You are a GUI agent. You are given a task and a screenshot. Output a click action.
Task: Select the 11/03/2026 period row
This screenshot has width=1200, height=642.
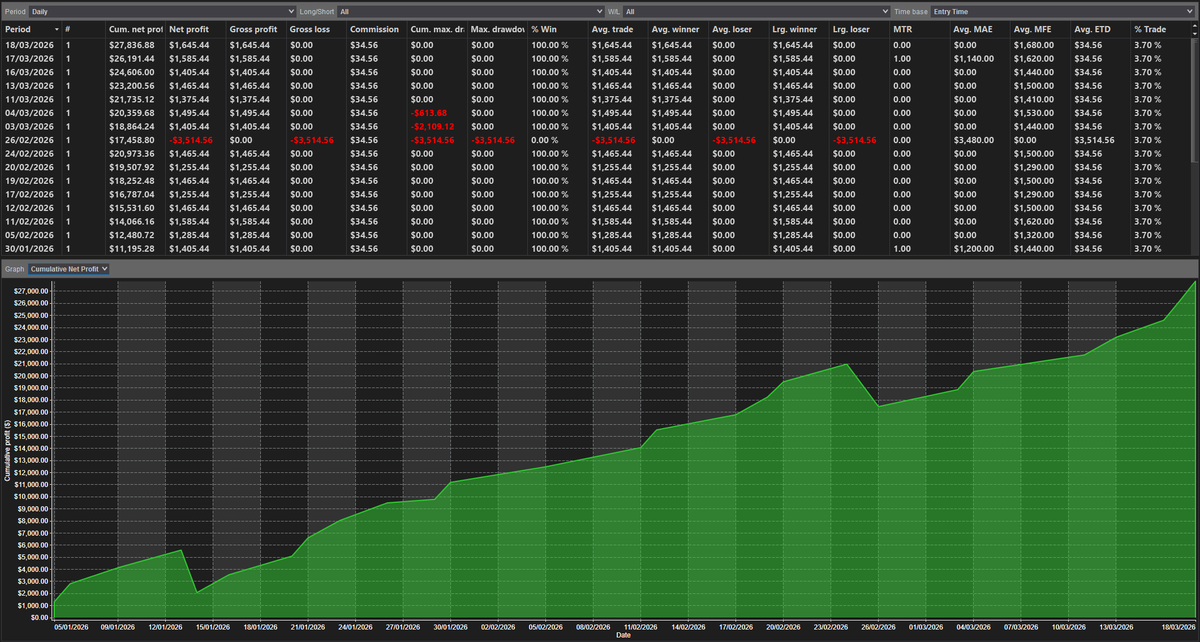coord(596,99)
